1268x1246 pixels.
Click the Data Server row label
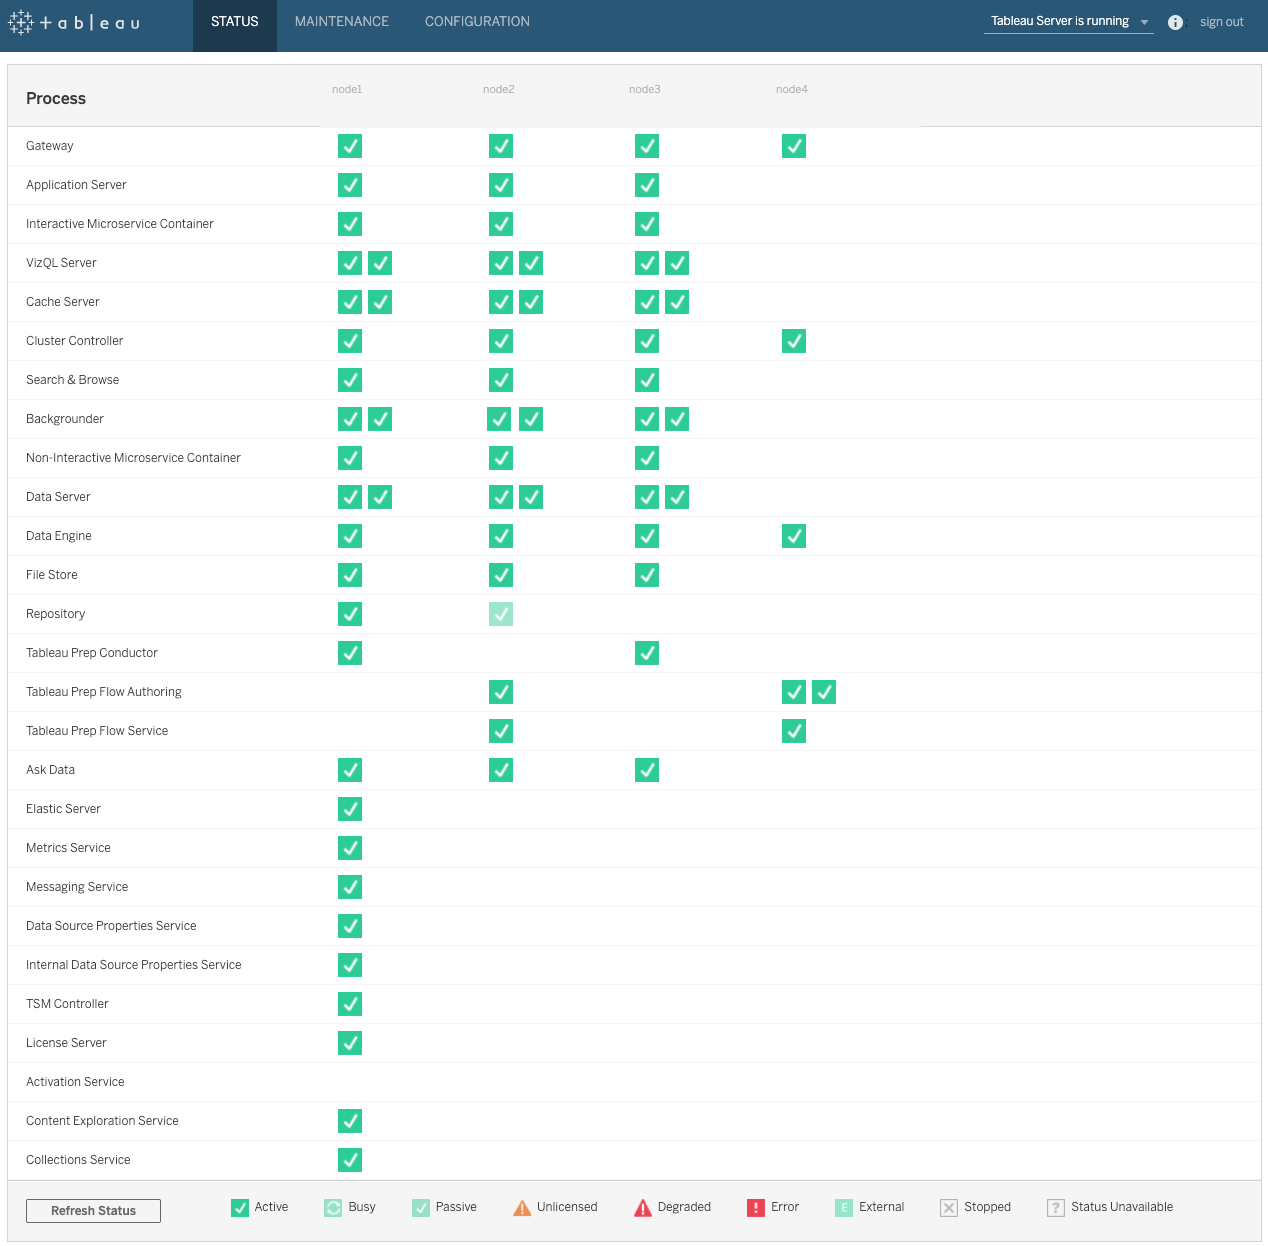tap(58, 497)
